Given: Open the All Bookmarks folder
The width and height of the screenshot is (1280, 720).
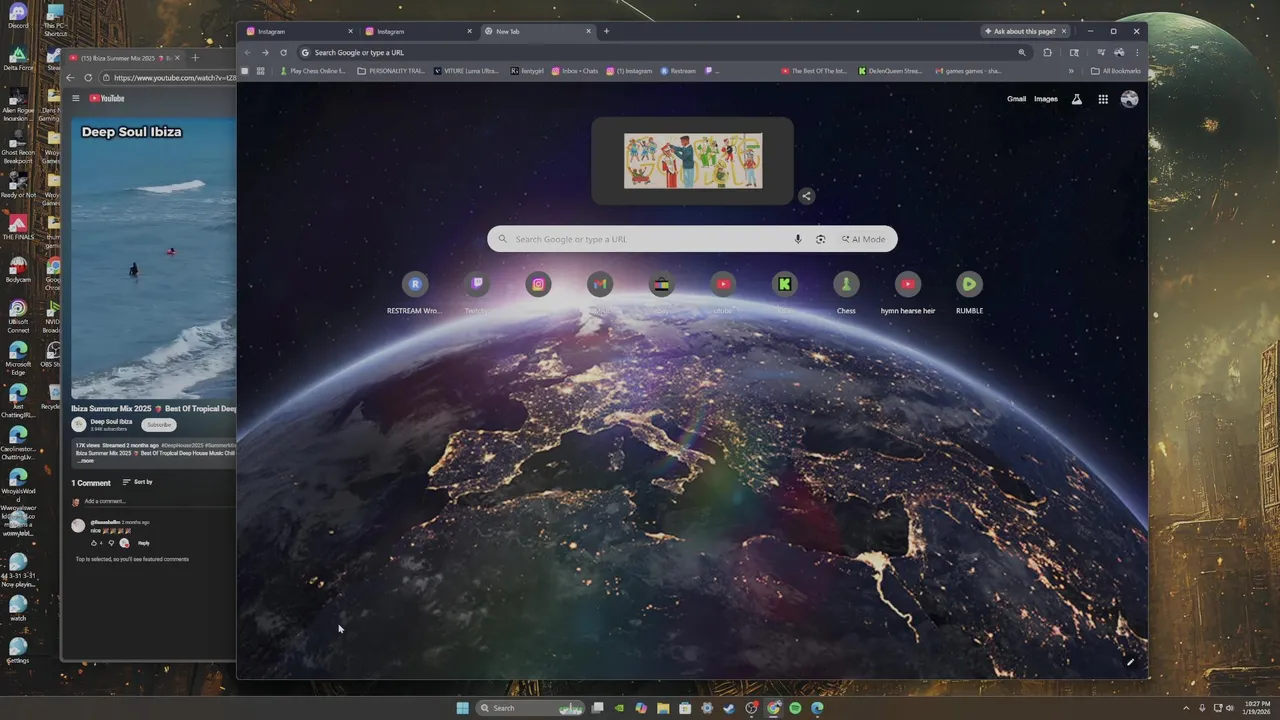Looking at the screenshot, I should point(1115,71).
